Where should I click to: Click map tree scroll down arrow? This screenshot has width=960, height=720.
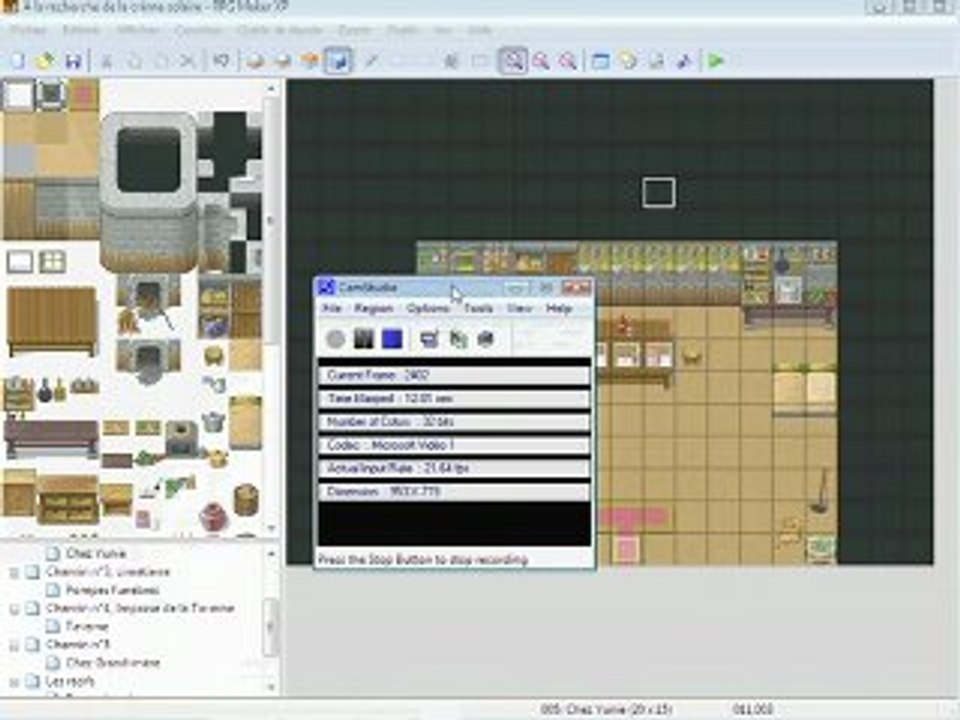click(x=271, y=686)
